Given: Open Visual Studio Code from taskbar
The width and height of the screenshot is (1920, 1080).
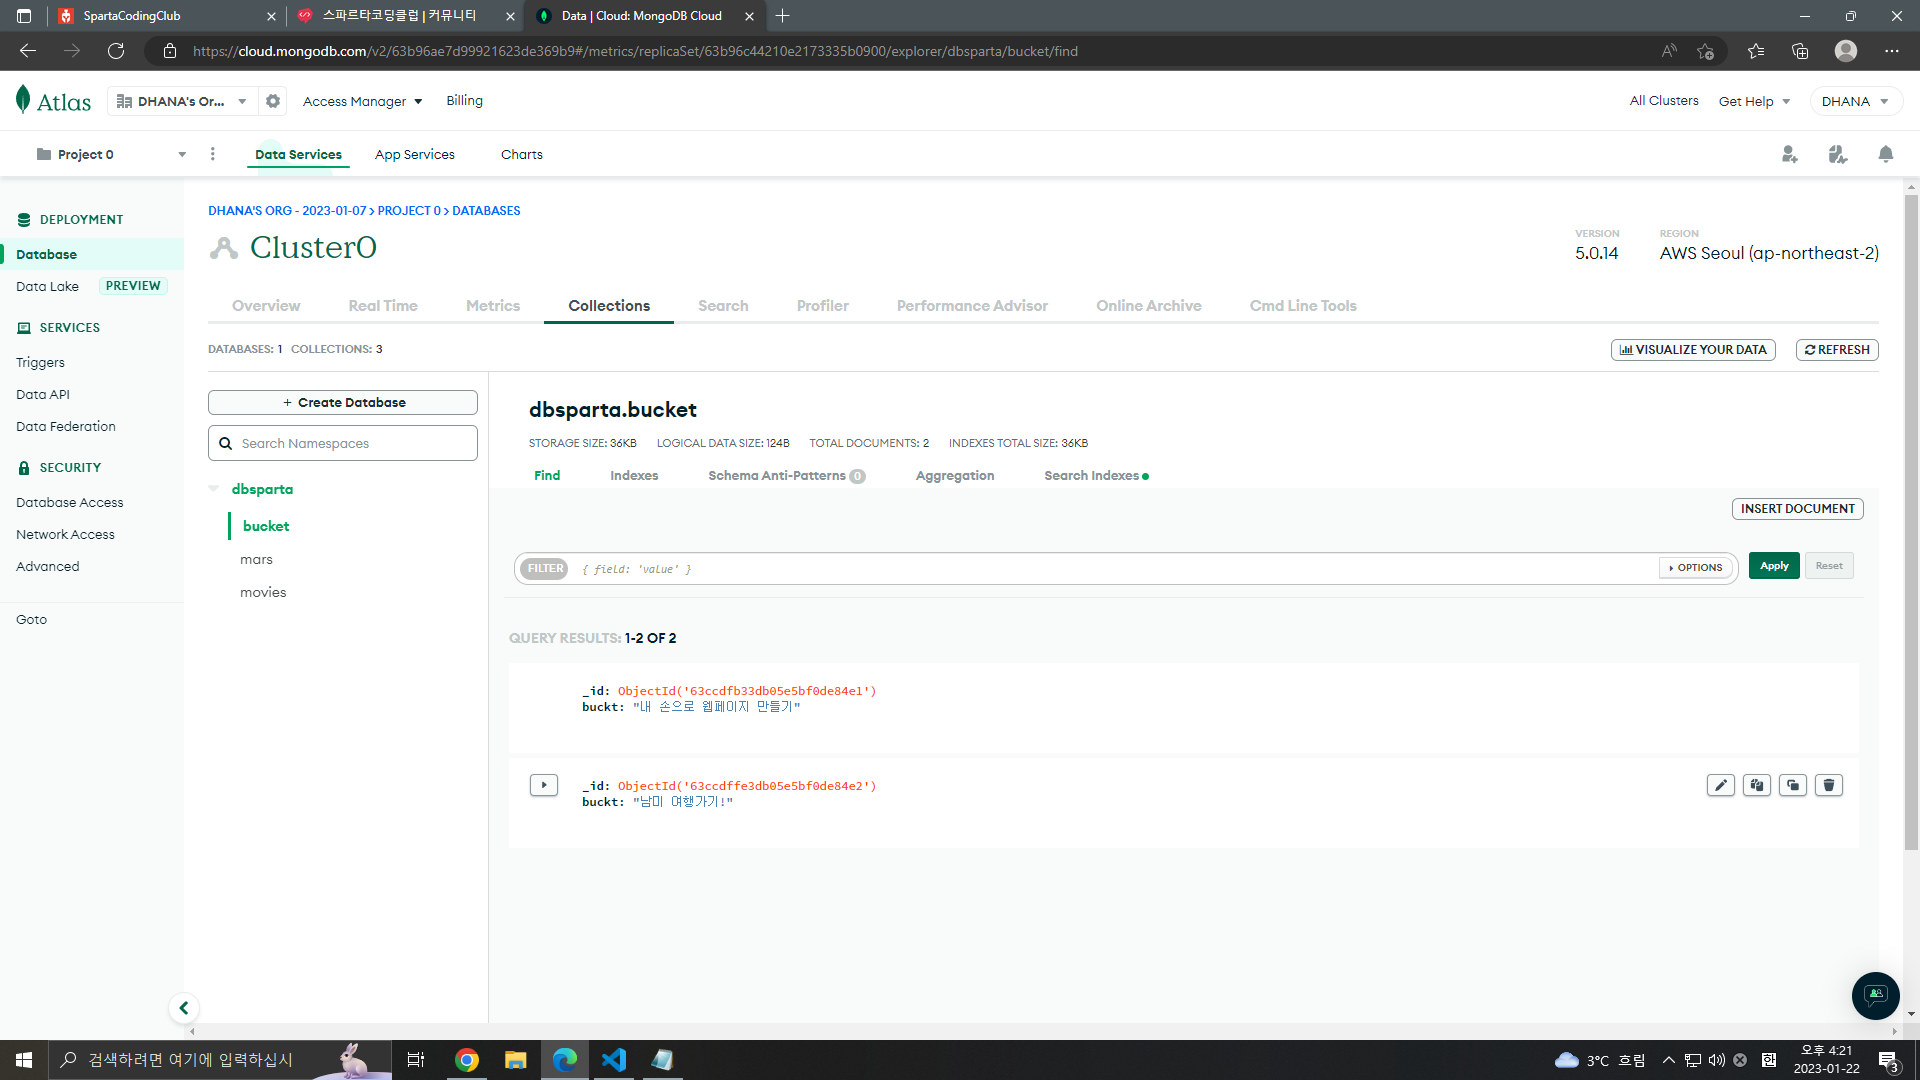Looking at the screenshot, I should [x=614, y=1060].
